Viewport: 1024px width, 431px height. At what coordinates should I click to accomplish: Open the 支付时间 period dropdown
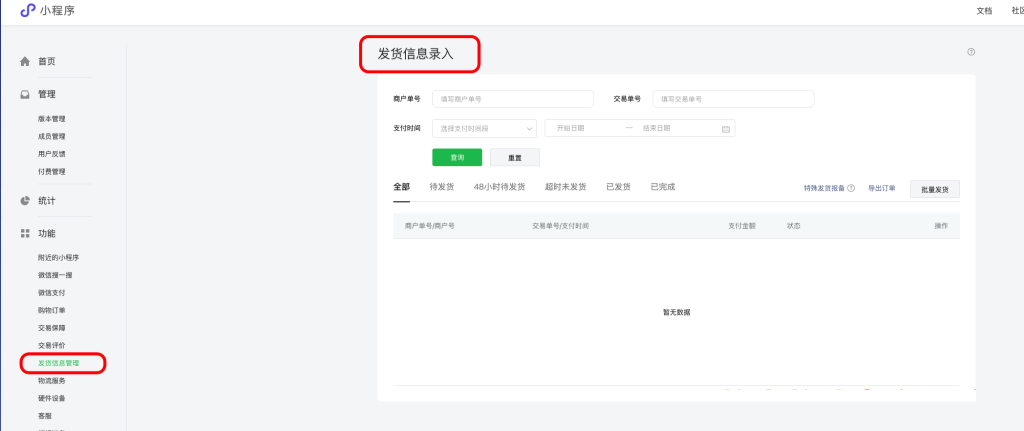coord(484,128)
